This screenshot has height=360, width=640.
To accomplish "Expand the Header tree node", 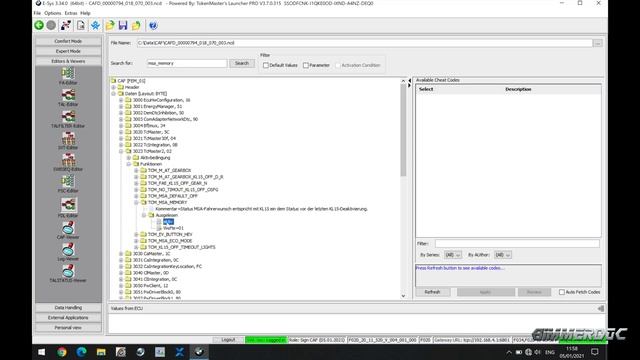I will (x=114, y=87).
